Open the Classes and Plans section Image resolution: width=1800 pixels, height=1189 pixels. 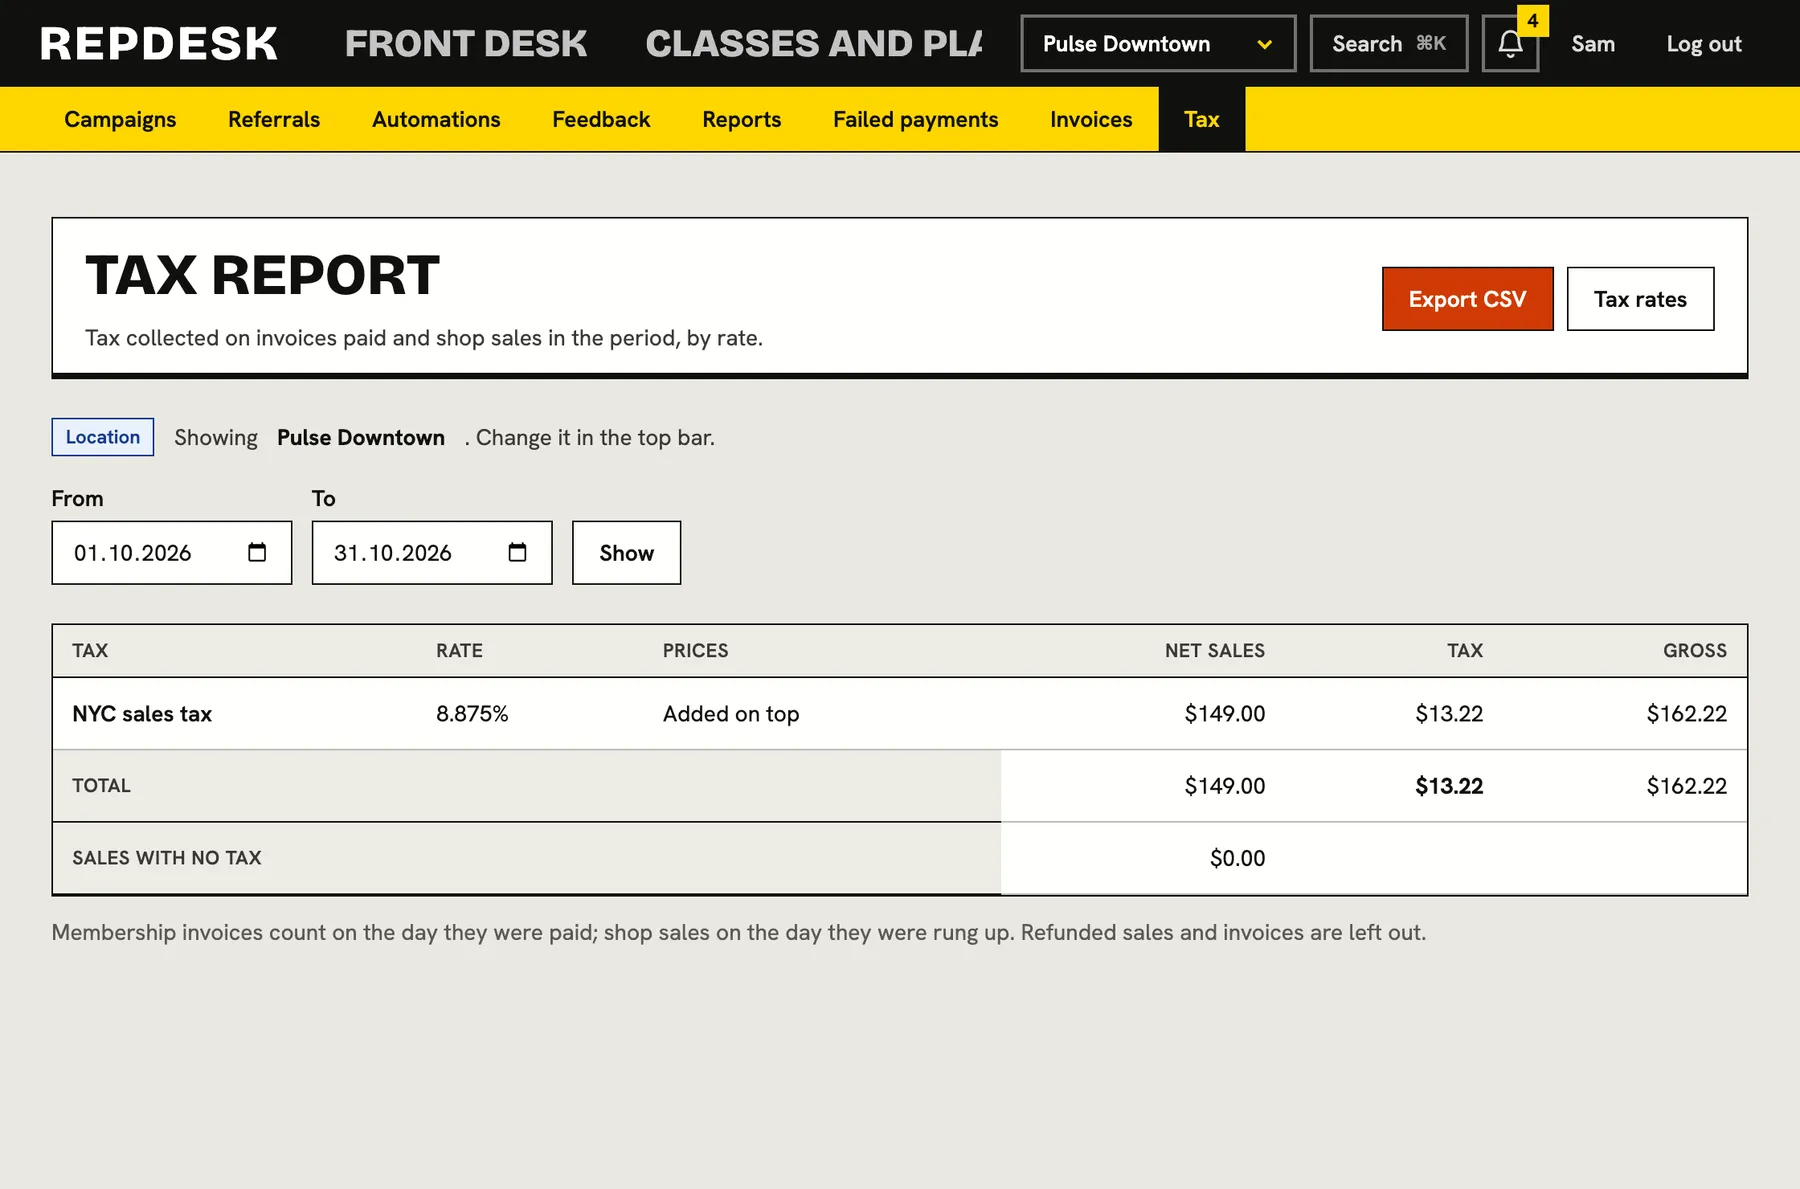pos(814,44)
